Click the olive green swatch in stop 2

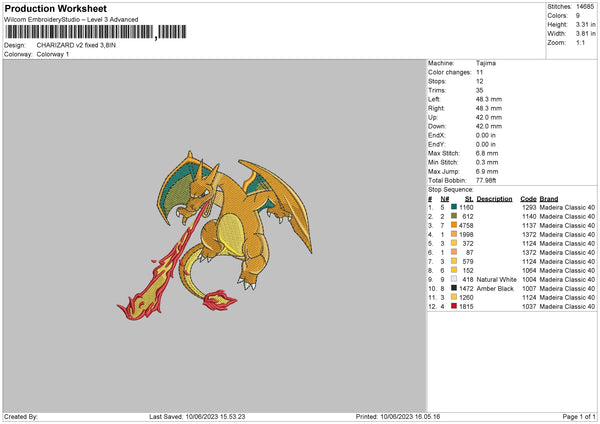455,216
